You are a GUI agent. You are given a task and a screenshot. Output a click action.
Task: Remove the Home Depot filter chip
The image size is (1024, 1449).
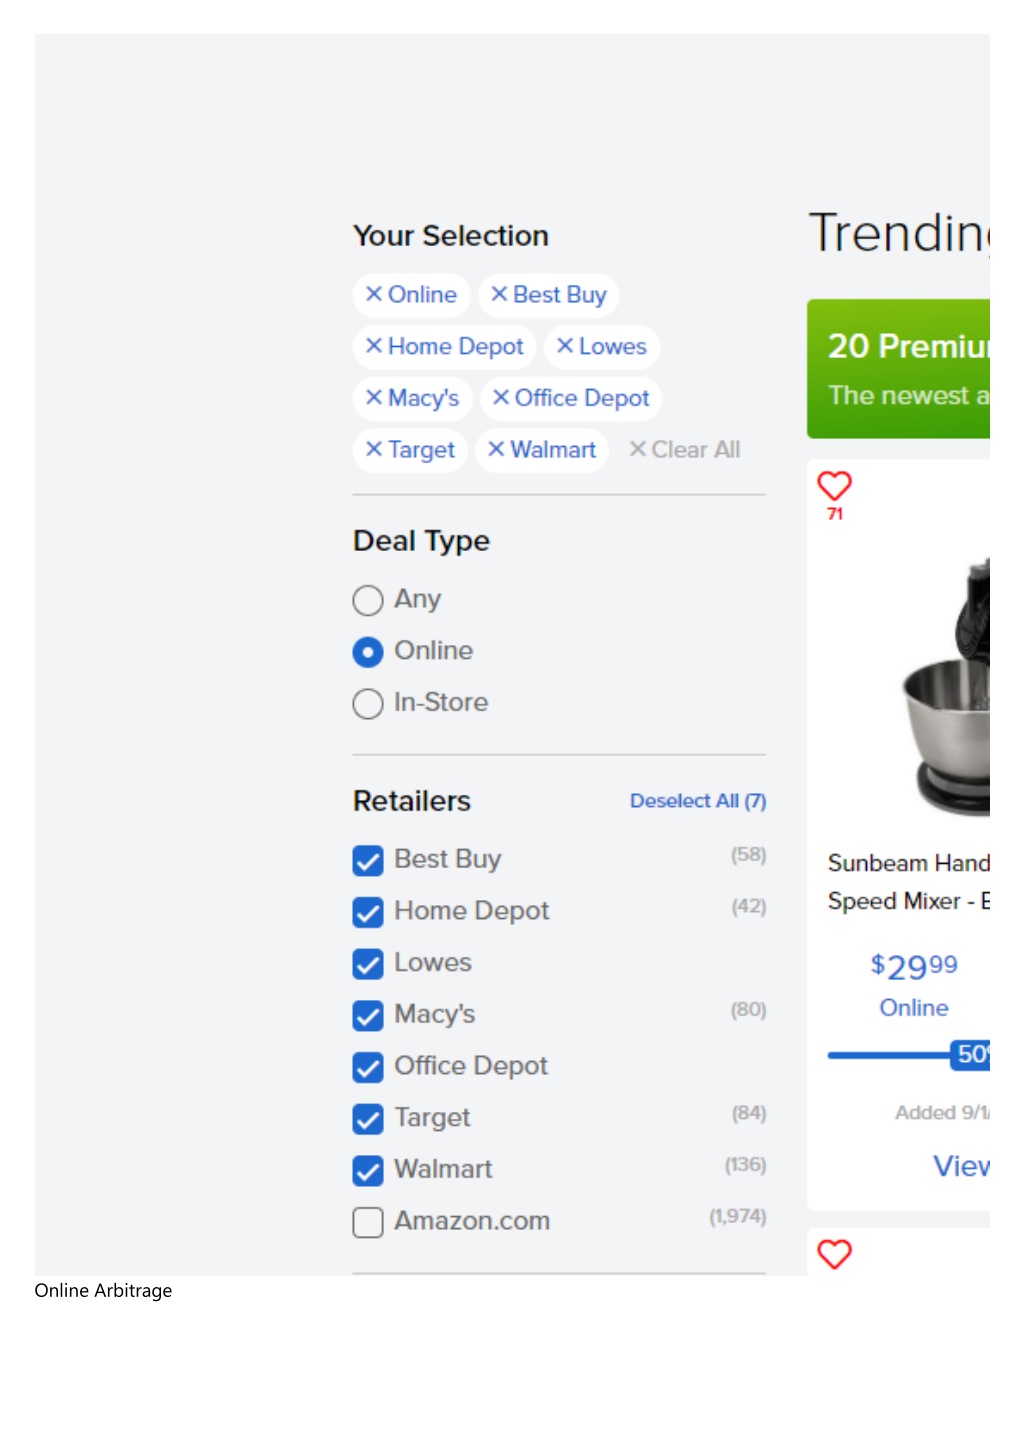(x=444, y=347)
